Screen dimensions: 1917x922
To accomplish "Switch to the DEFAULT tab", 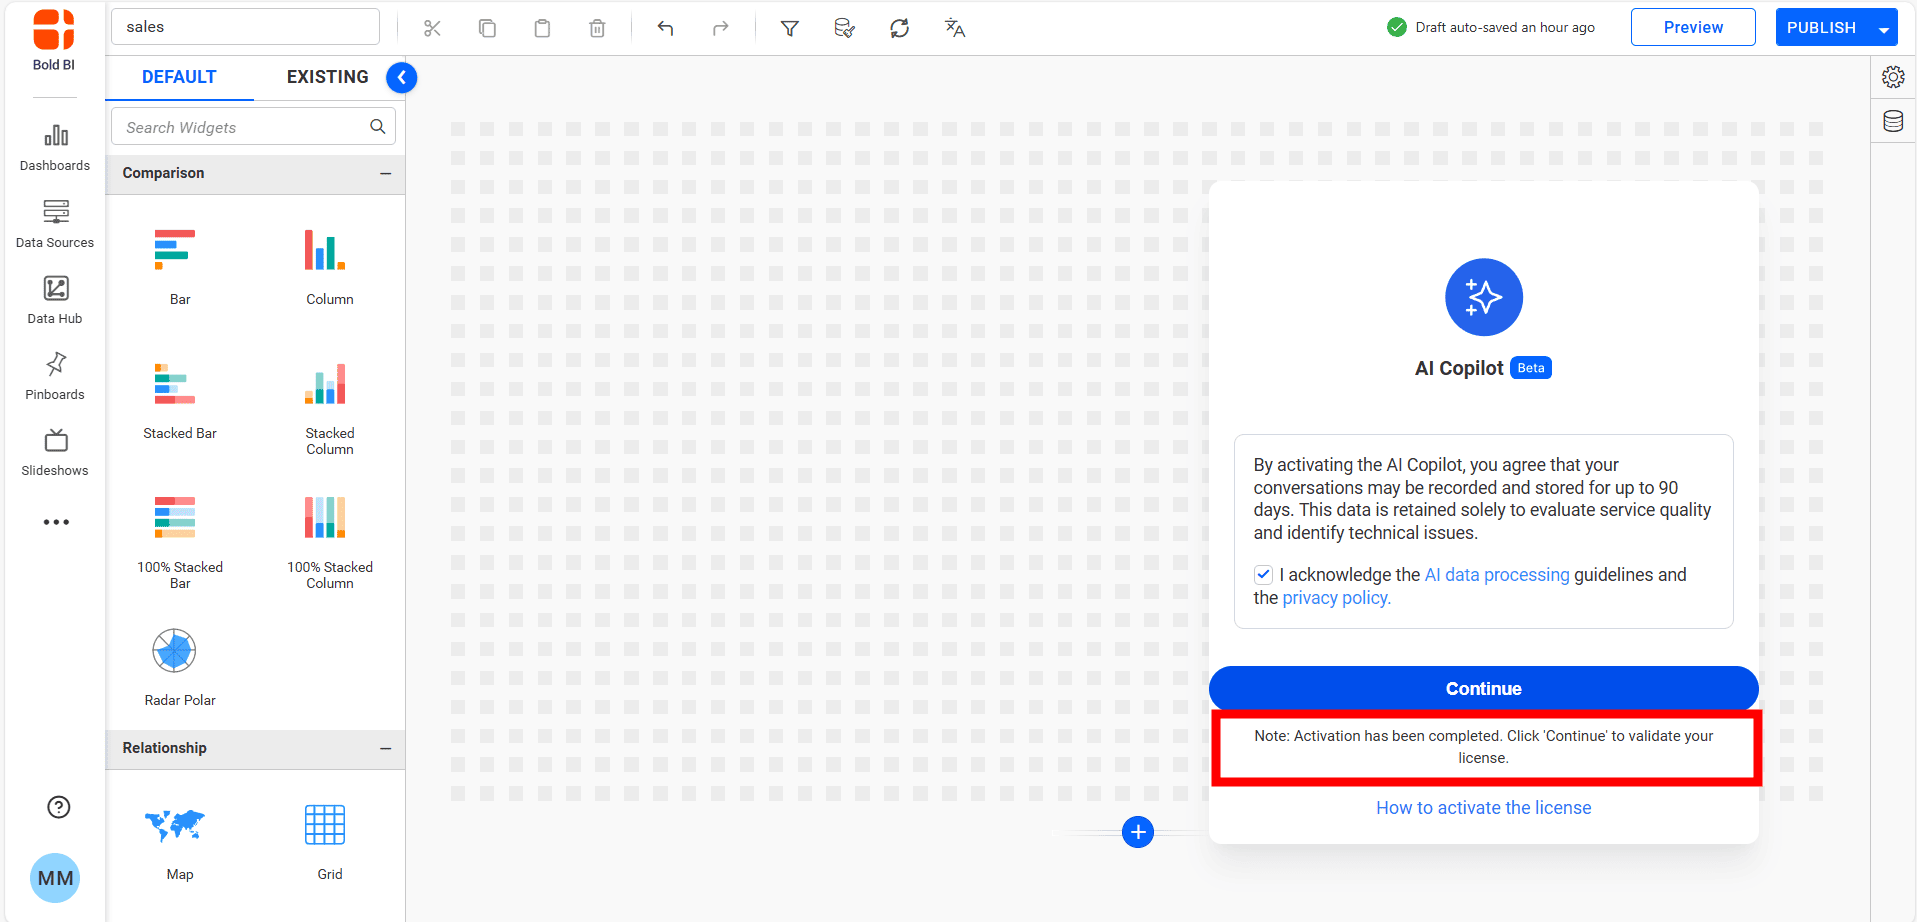I will point(179,77).
